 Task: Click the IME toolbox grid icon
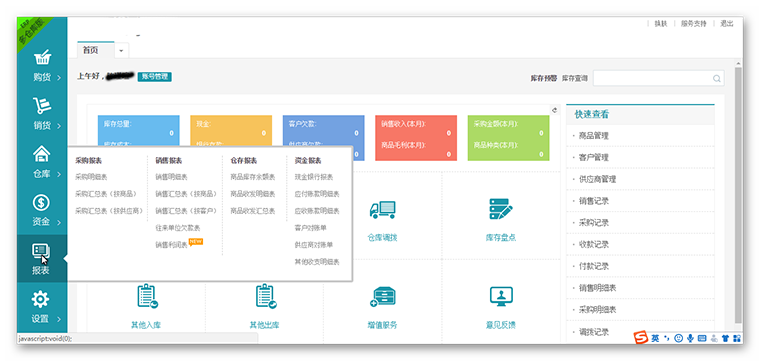(737, 338)
